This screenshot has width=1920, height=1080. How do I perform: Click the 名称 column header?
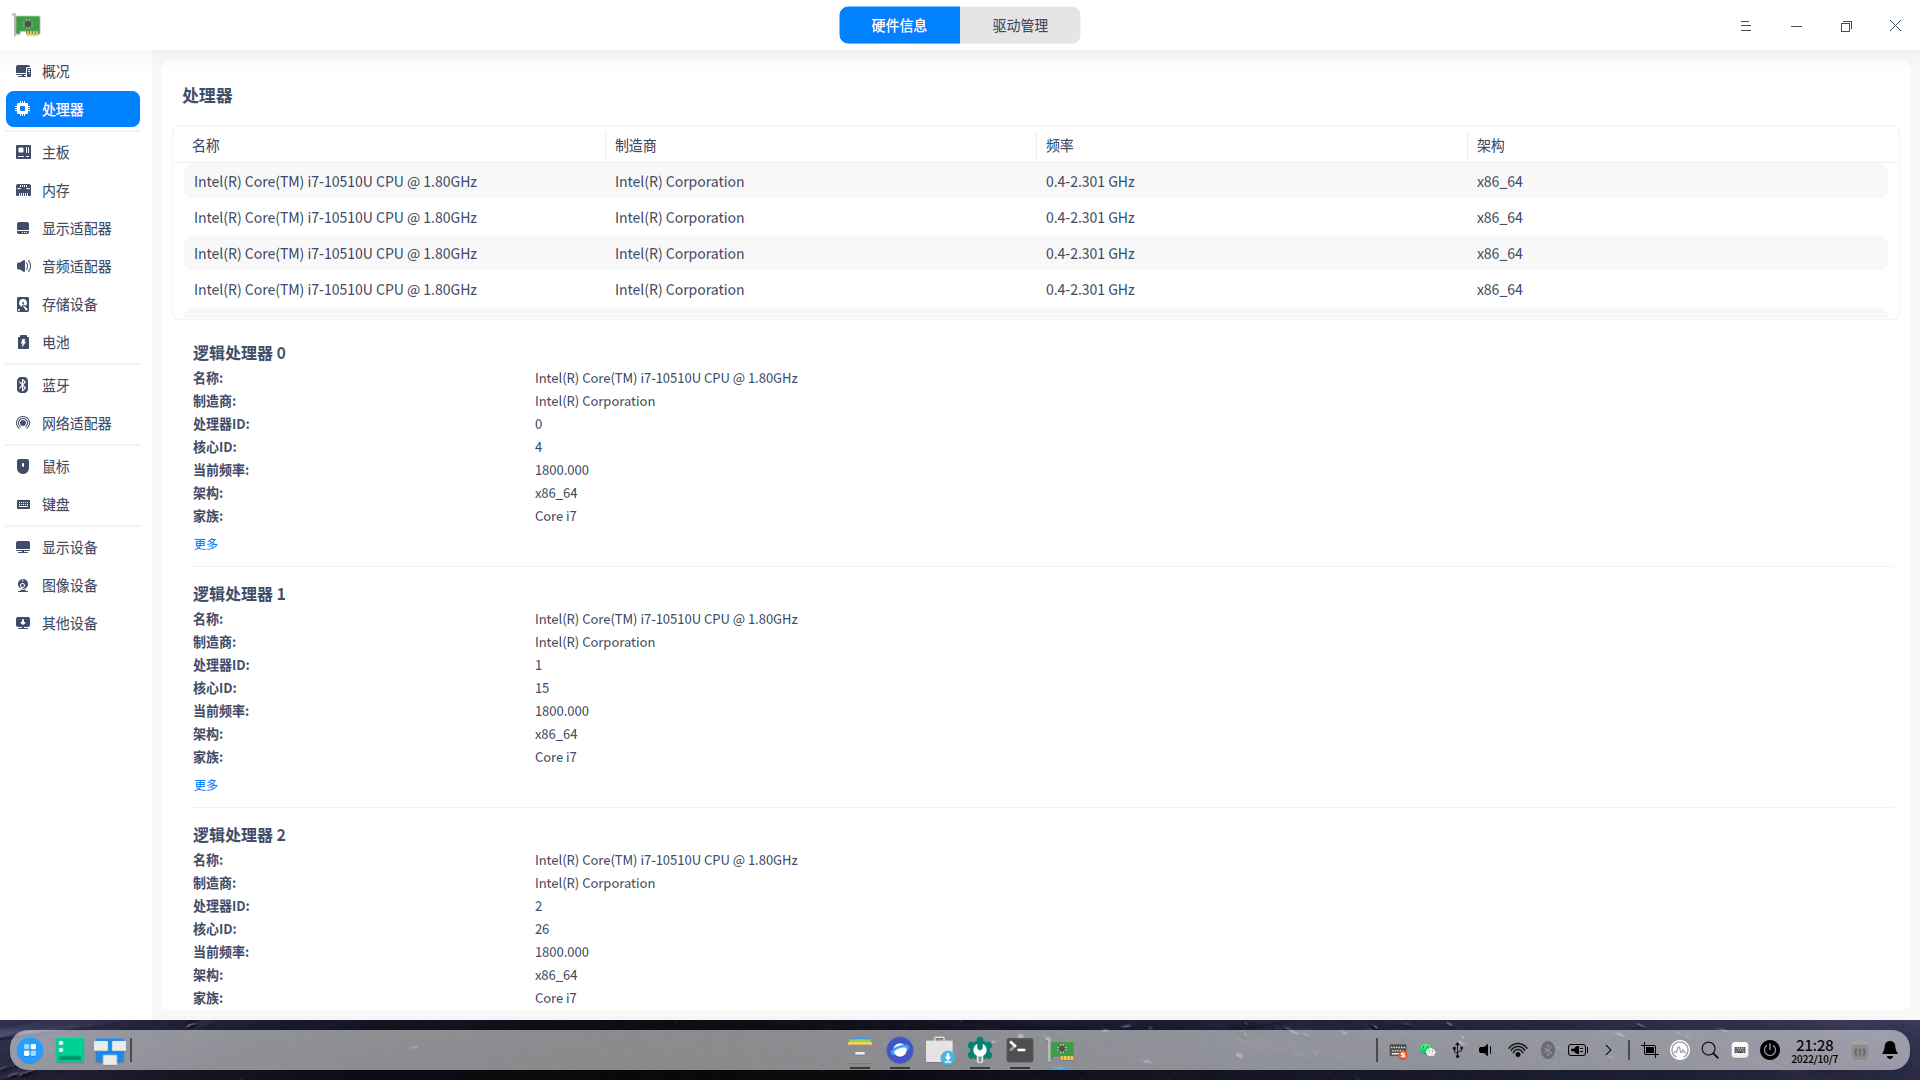[x=390, y=146]
